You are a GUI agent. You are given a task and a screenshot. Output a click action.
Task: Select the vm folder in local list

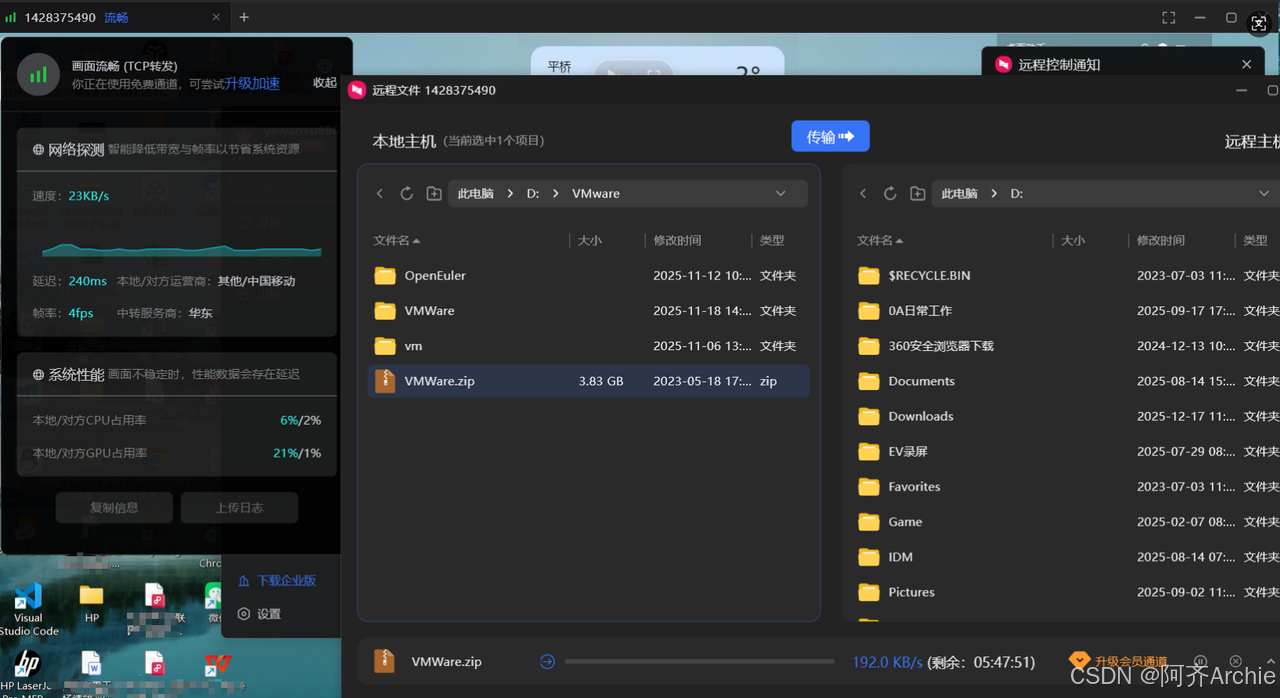coord(588,346)
